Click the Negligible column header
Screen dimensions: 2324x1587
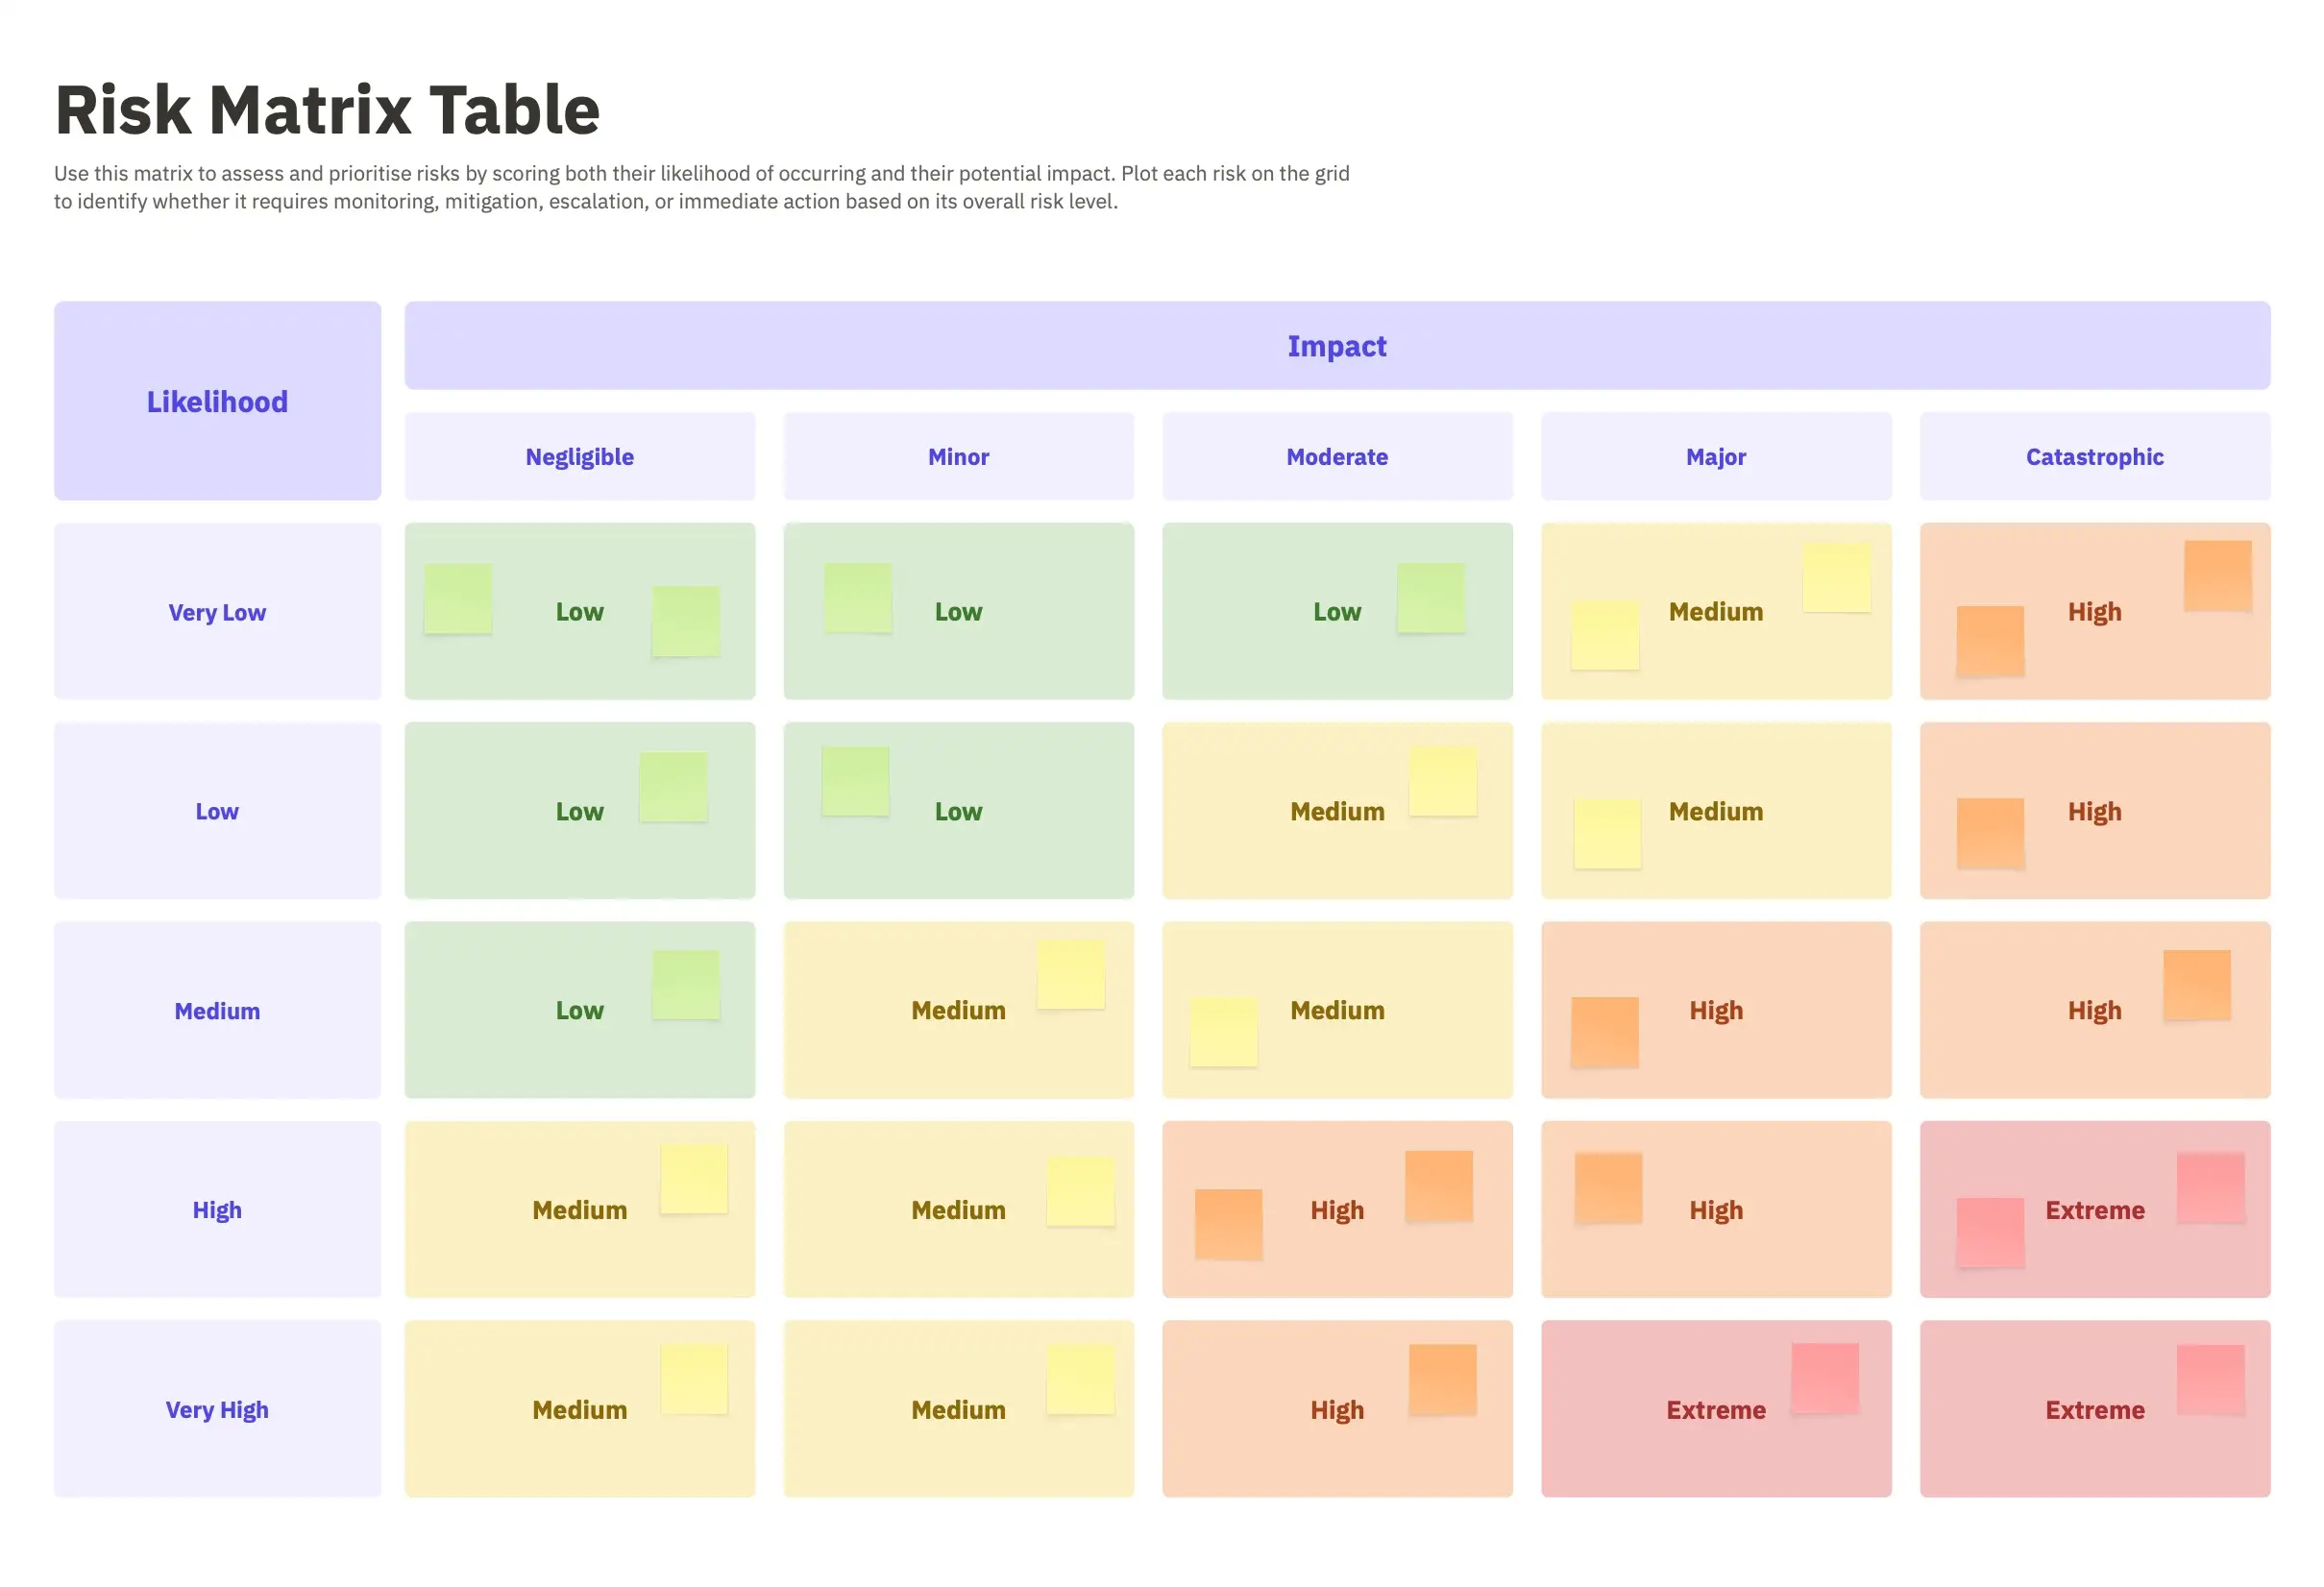[x=580, y=456]
